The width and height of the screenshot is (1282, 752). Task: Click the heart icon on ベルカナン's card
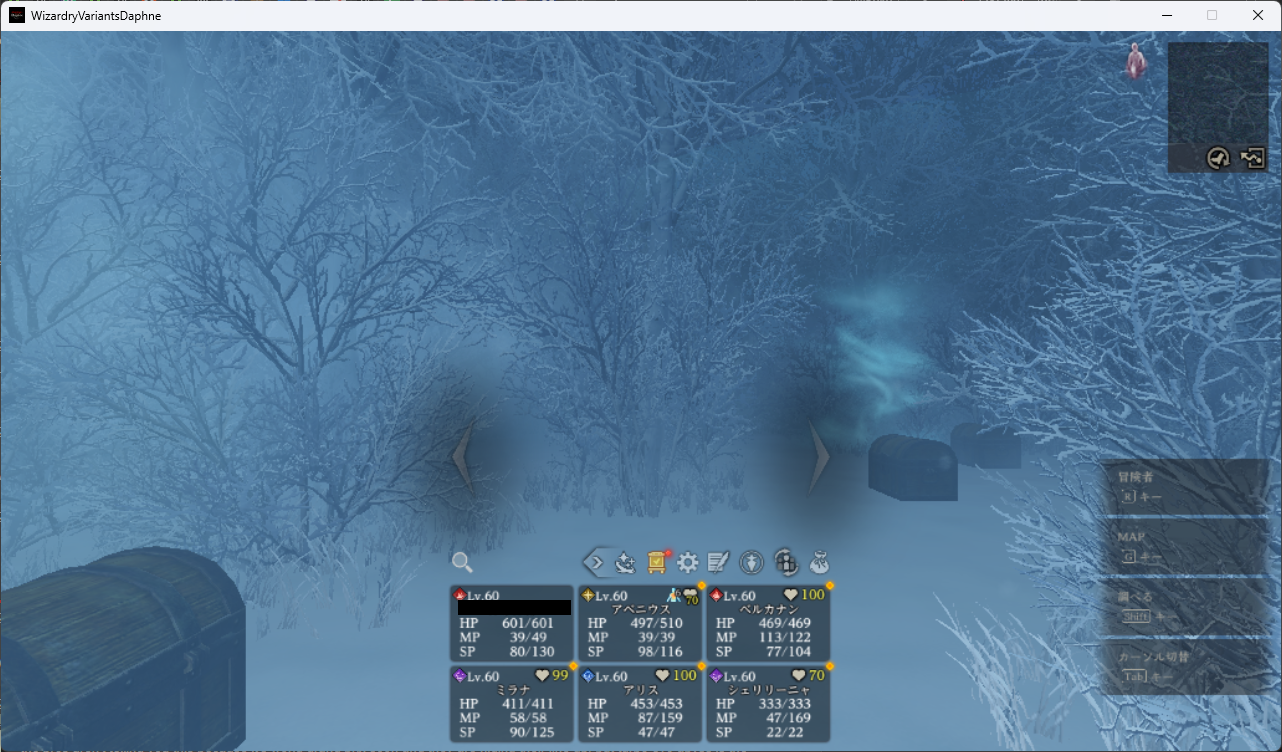(791, 595)
